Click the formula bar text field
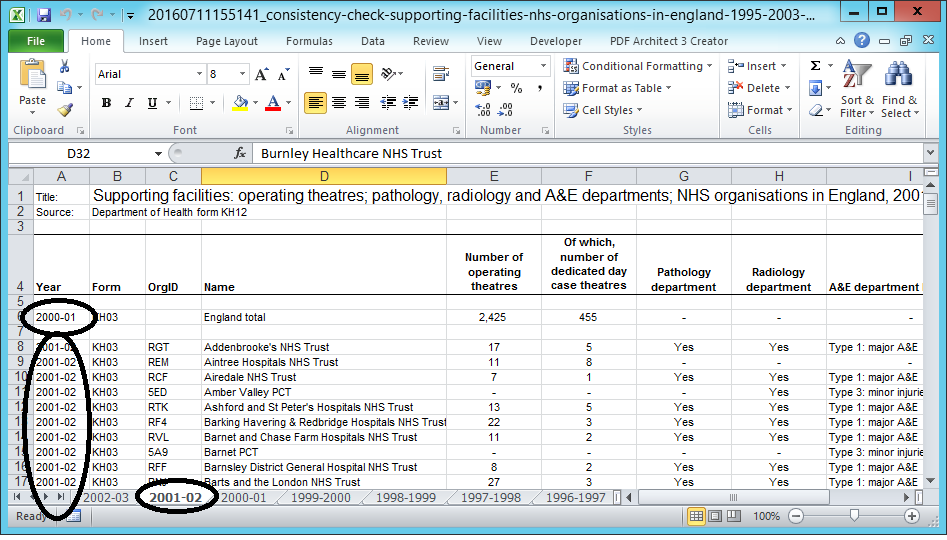This screenshot has width=947, height=540. 588,153
